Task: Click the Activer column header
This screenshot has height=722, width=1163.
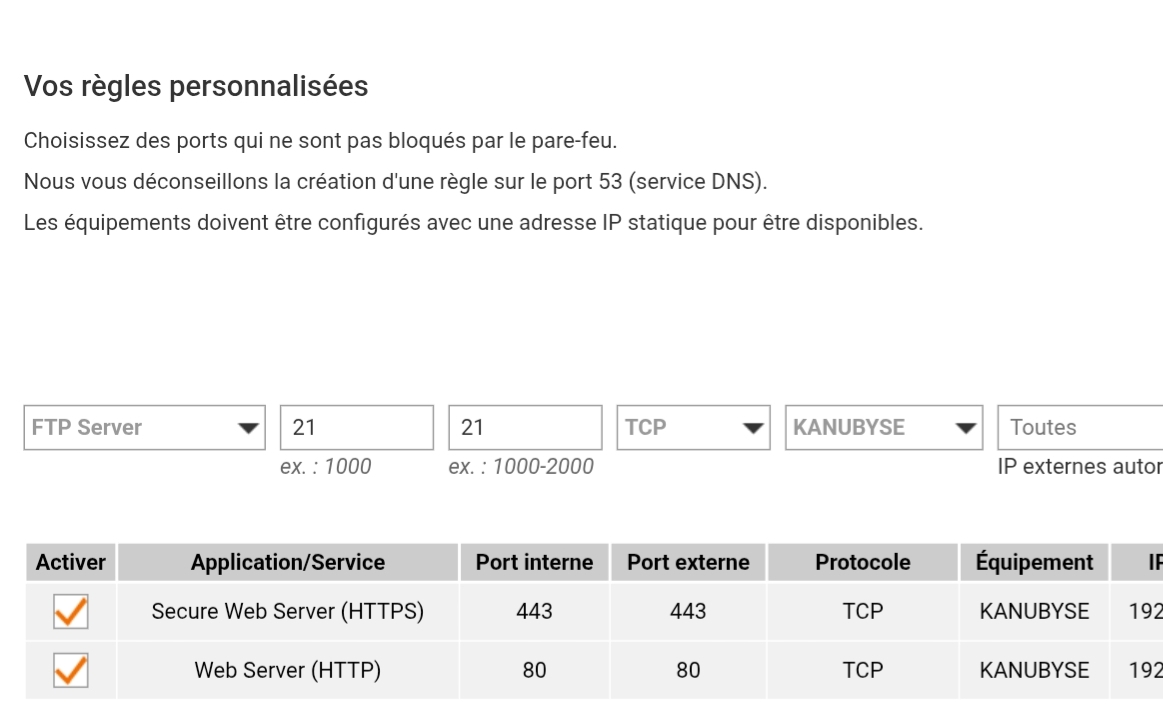Action: tap(71, 563)
